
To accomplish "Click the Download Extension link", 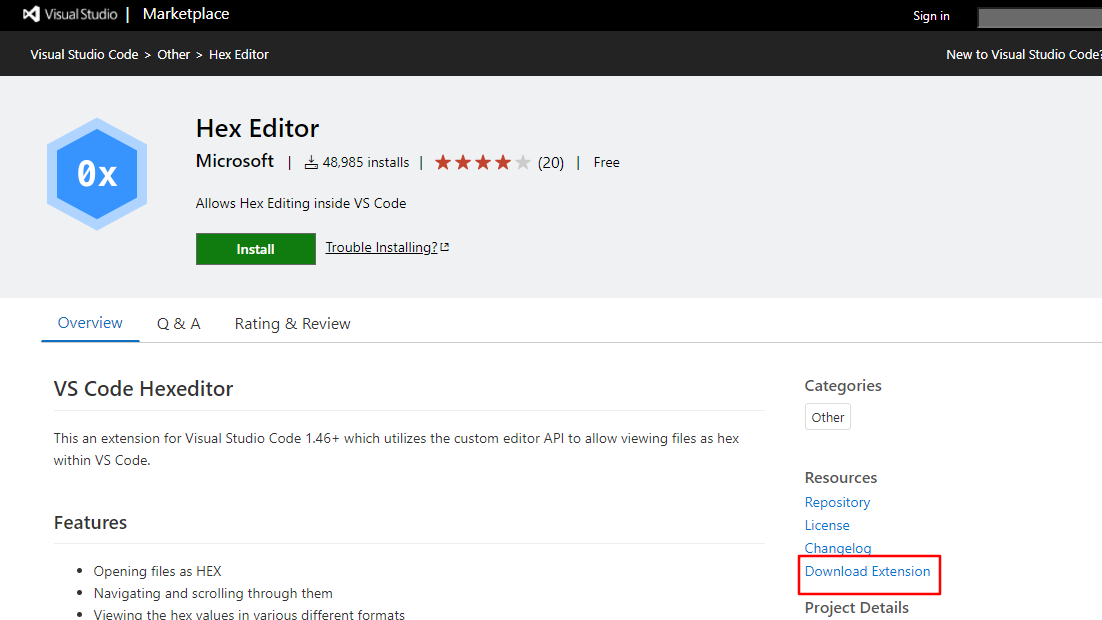I will click(x=867, y=571).
